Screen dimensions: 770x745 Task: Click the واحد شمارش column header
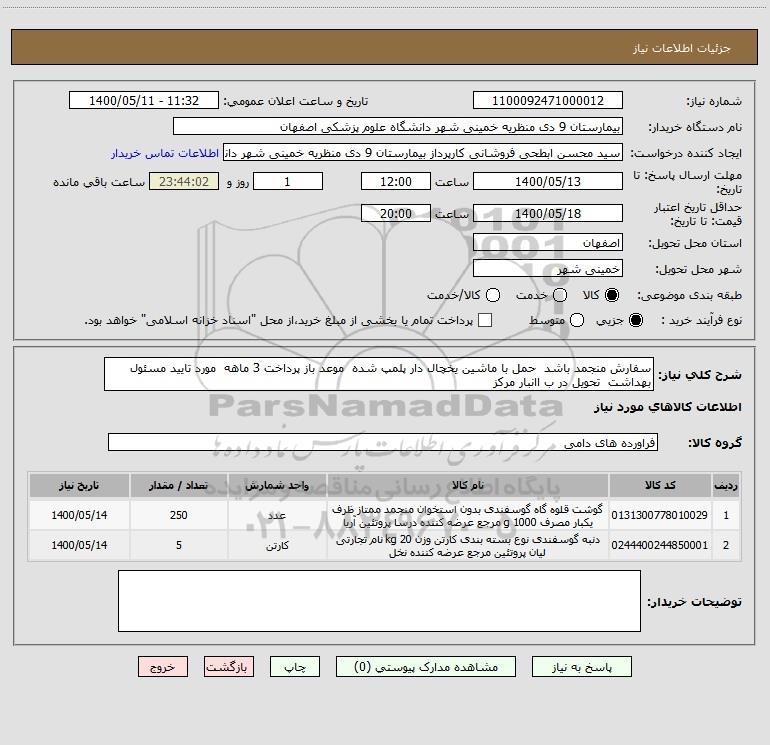pyautogui.click(x=277, y=485)
